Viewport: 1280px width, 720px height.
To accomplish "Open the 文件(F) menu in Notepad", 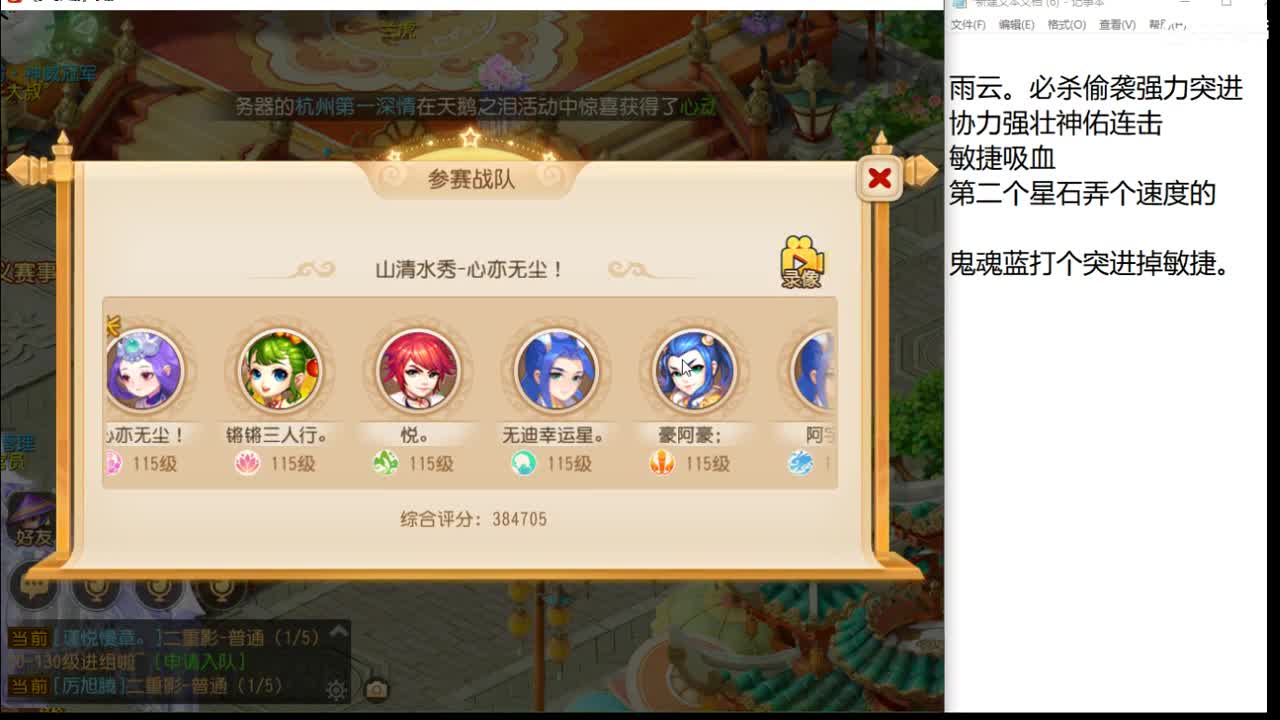I will pyautogui.click(x=968, y=25).
